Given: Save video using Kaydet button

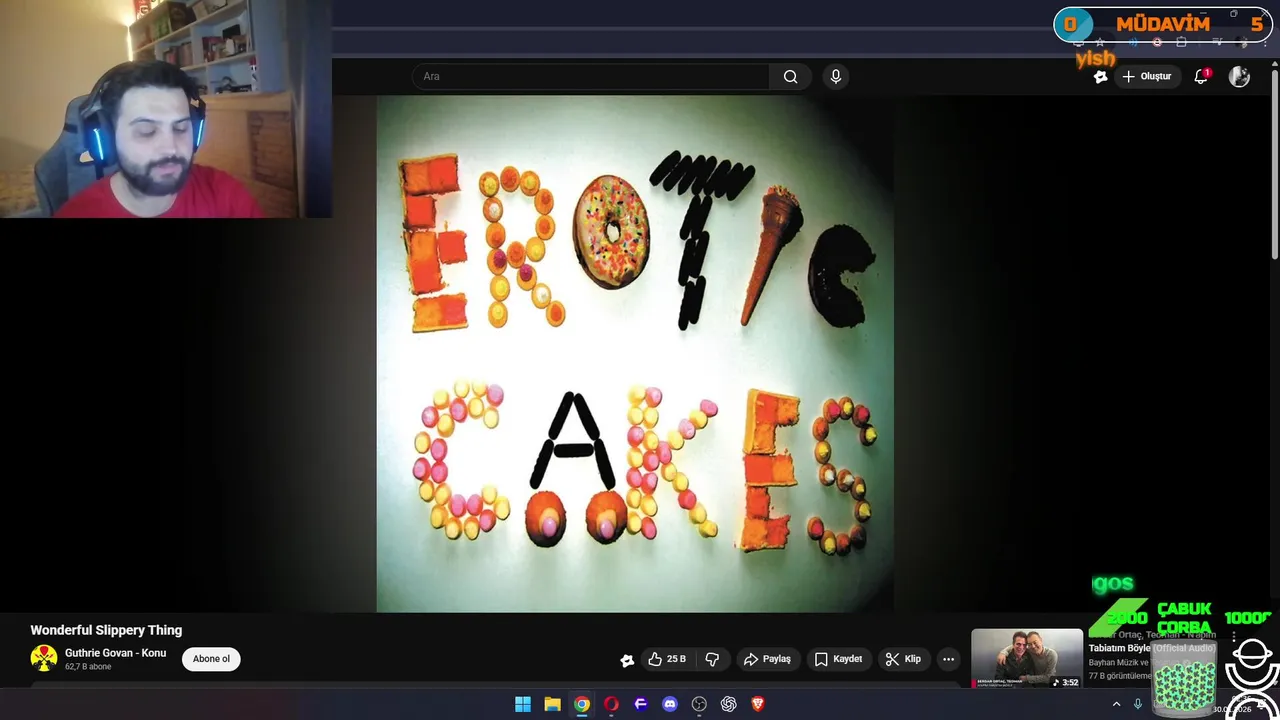Looking at the screenshot, I should coord(838,659).
